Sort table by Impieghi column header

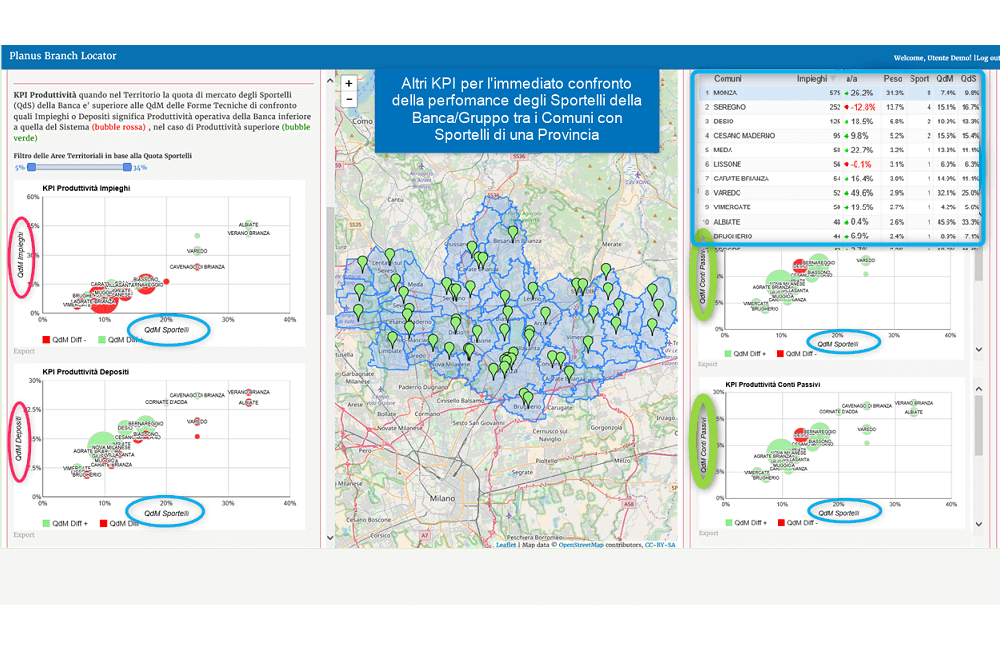click(x=811, y=78)
